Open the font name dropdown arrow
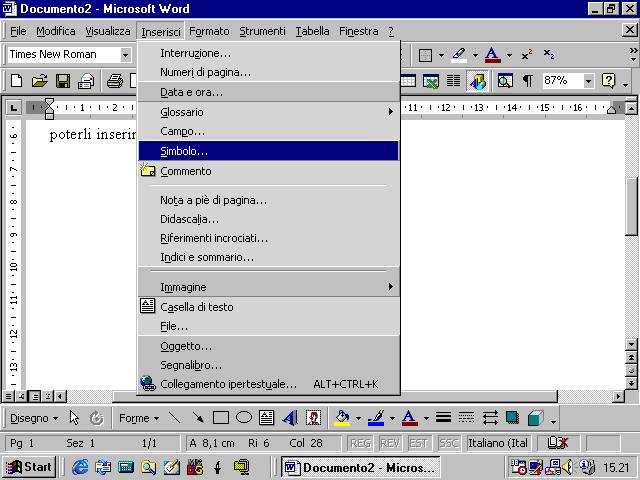 click(125, 55)
